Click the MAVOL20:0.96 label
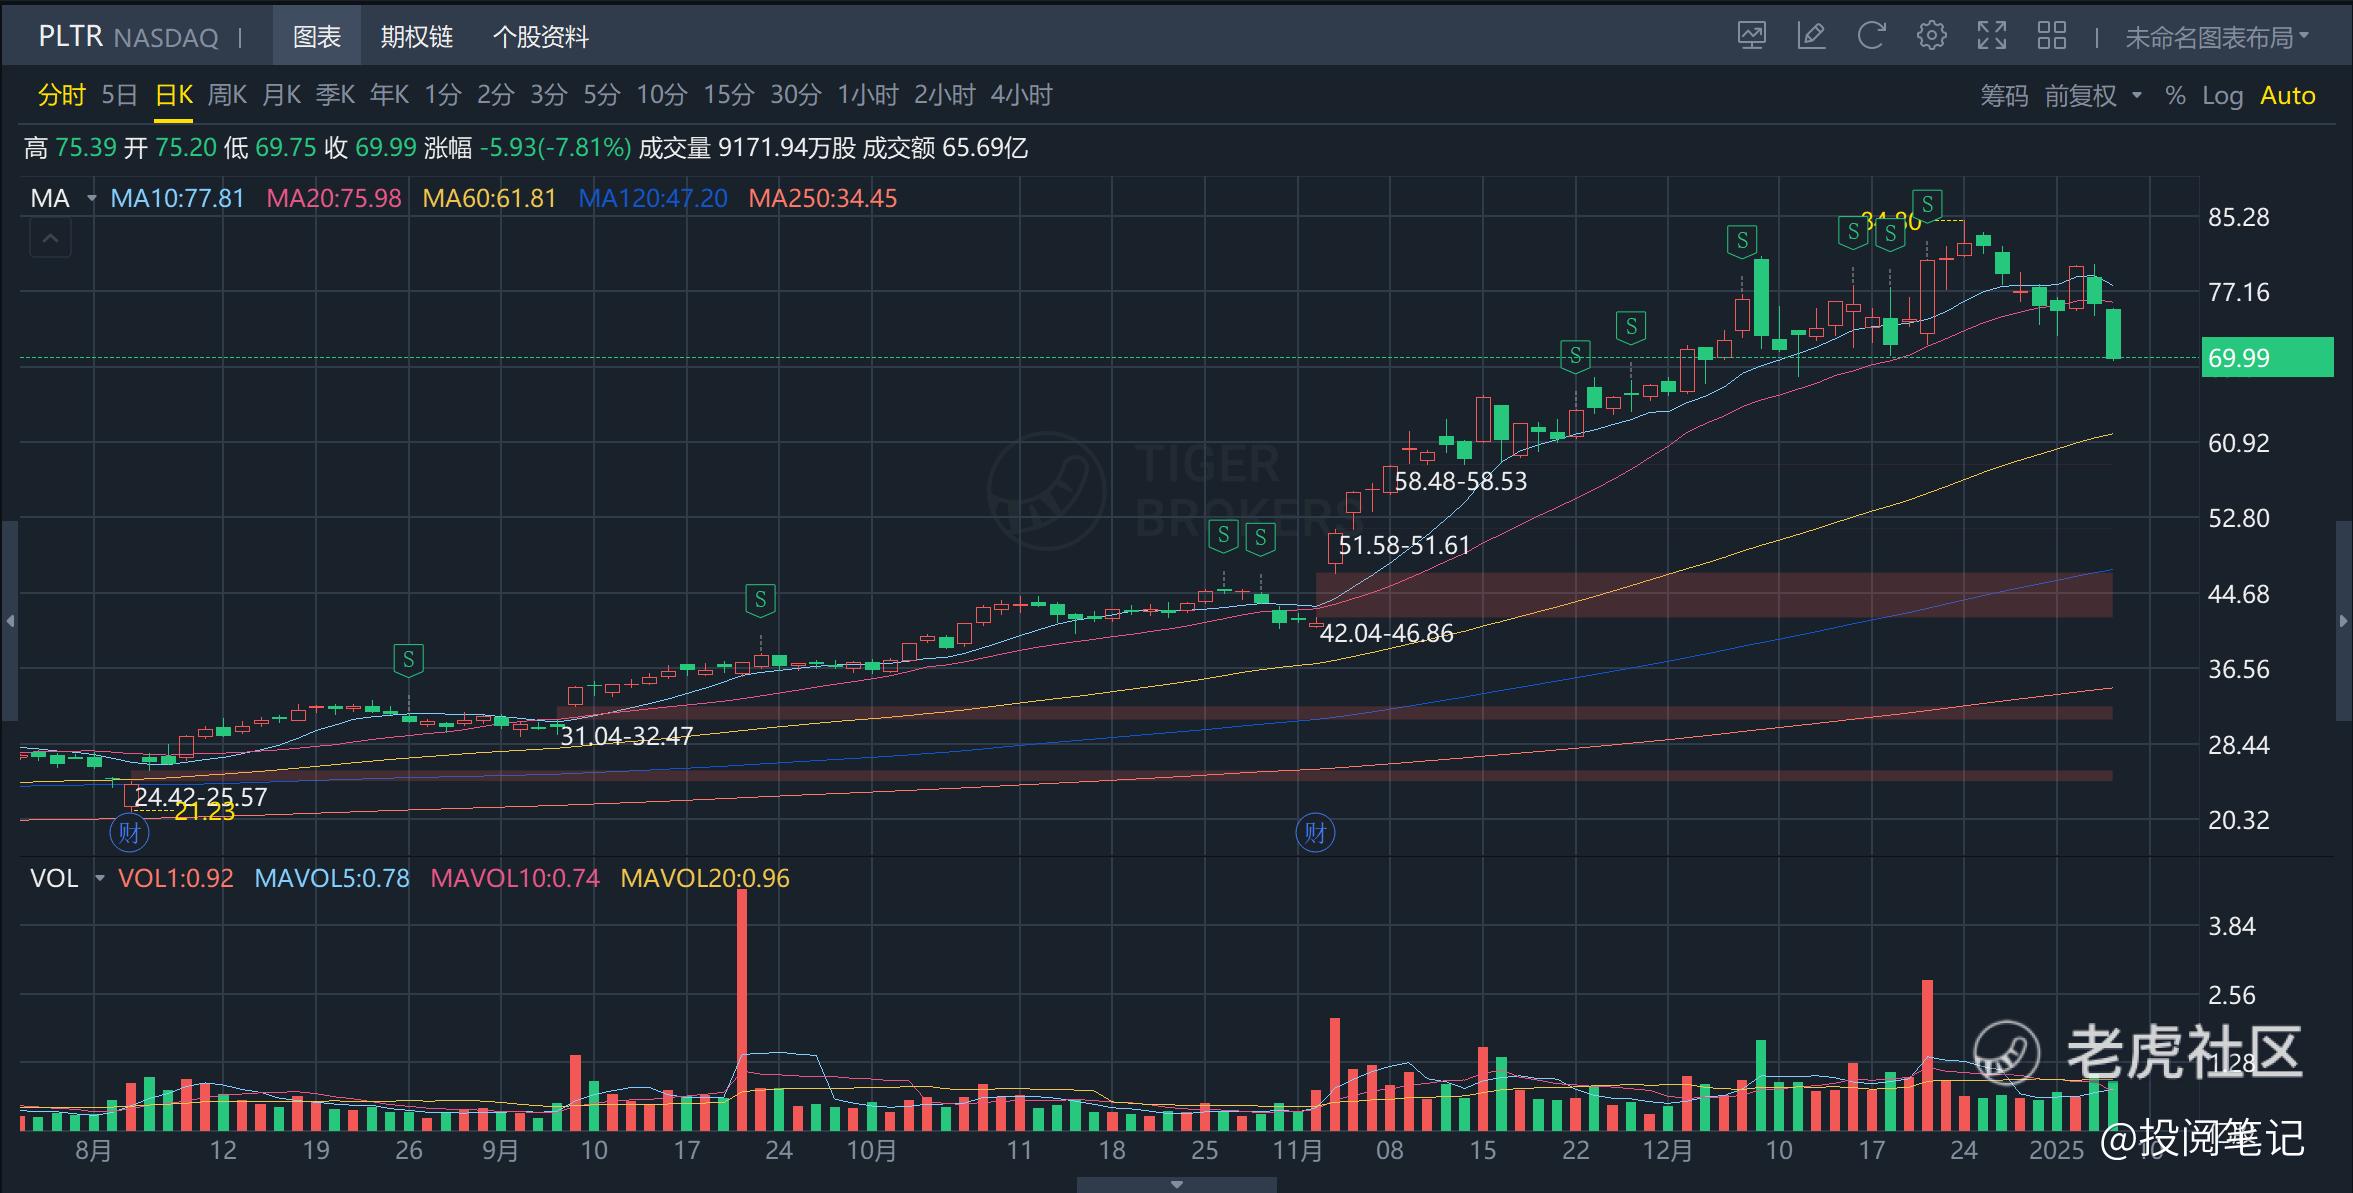The width and height of the screenshot is (2353, 1193). point(705,878)
